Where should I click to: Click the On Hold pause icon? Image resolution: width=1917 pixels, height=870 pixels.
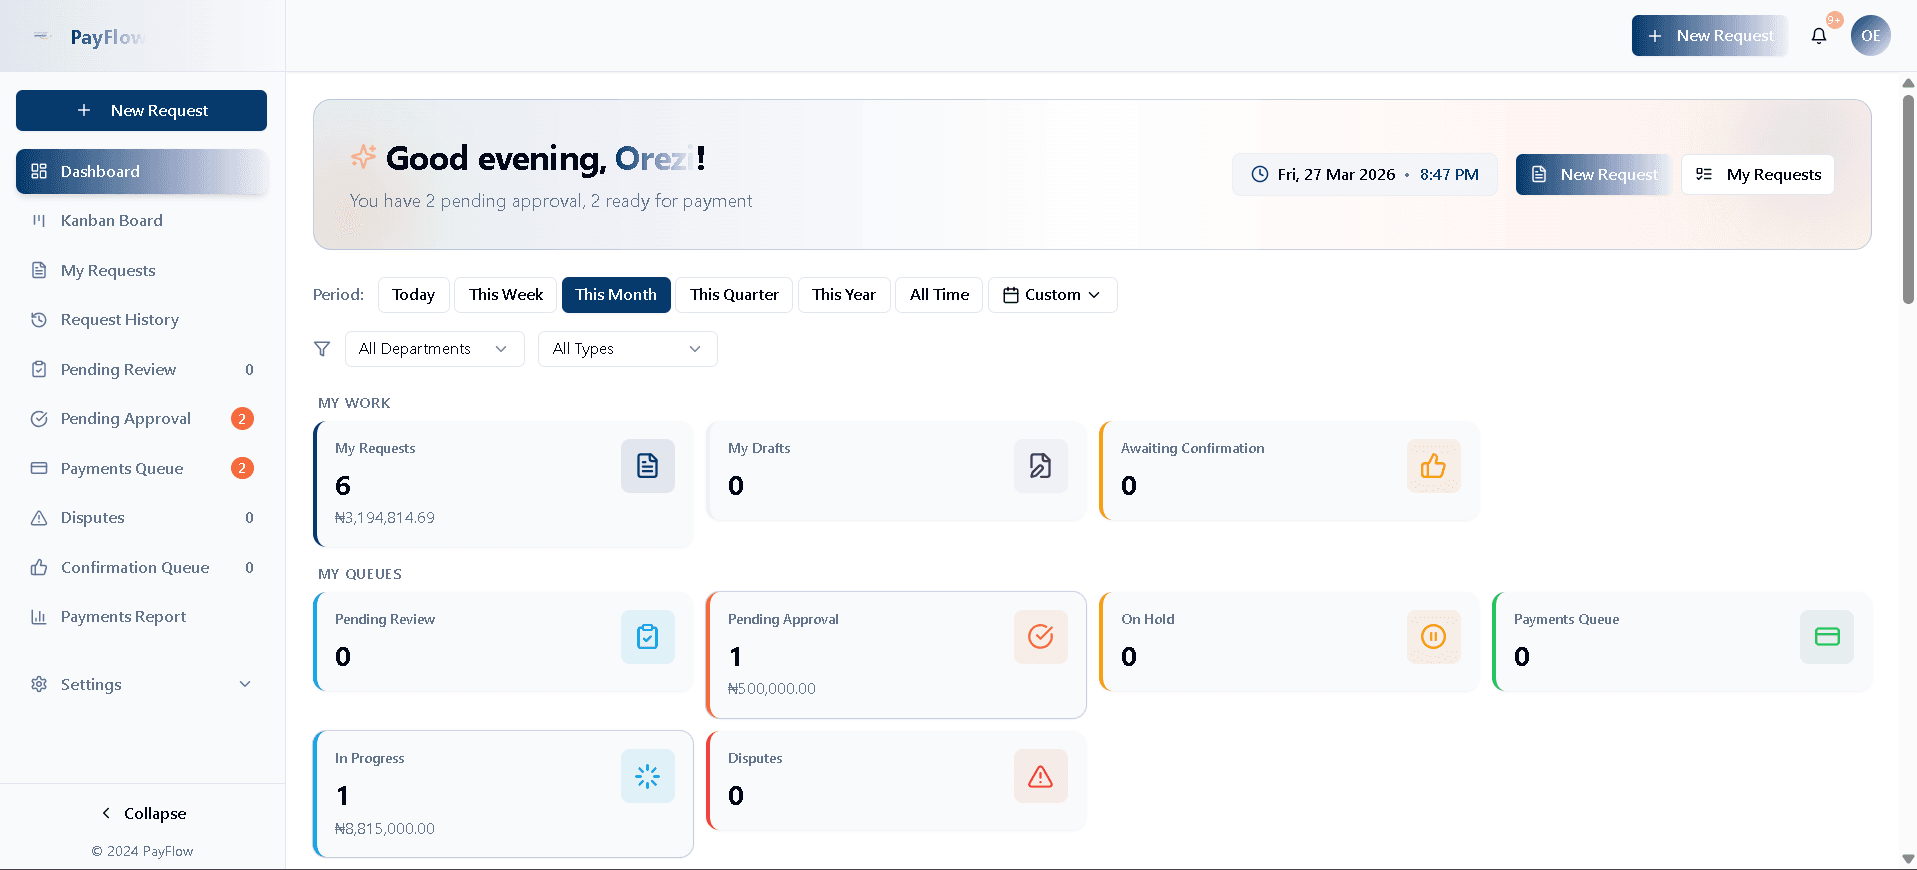point(1434,637)
